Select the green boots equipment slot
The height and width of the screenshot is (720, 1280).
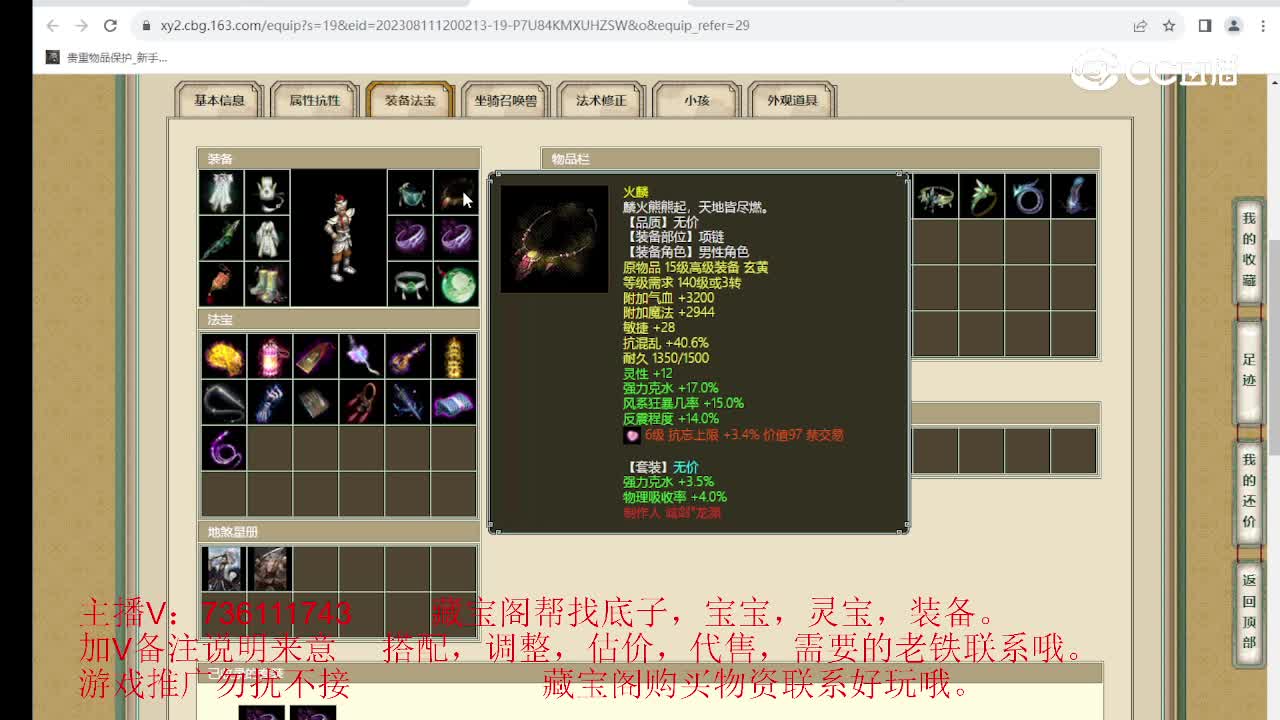(267, 284)
